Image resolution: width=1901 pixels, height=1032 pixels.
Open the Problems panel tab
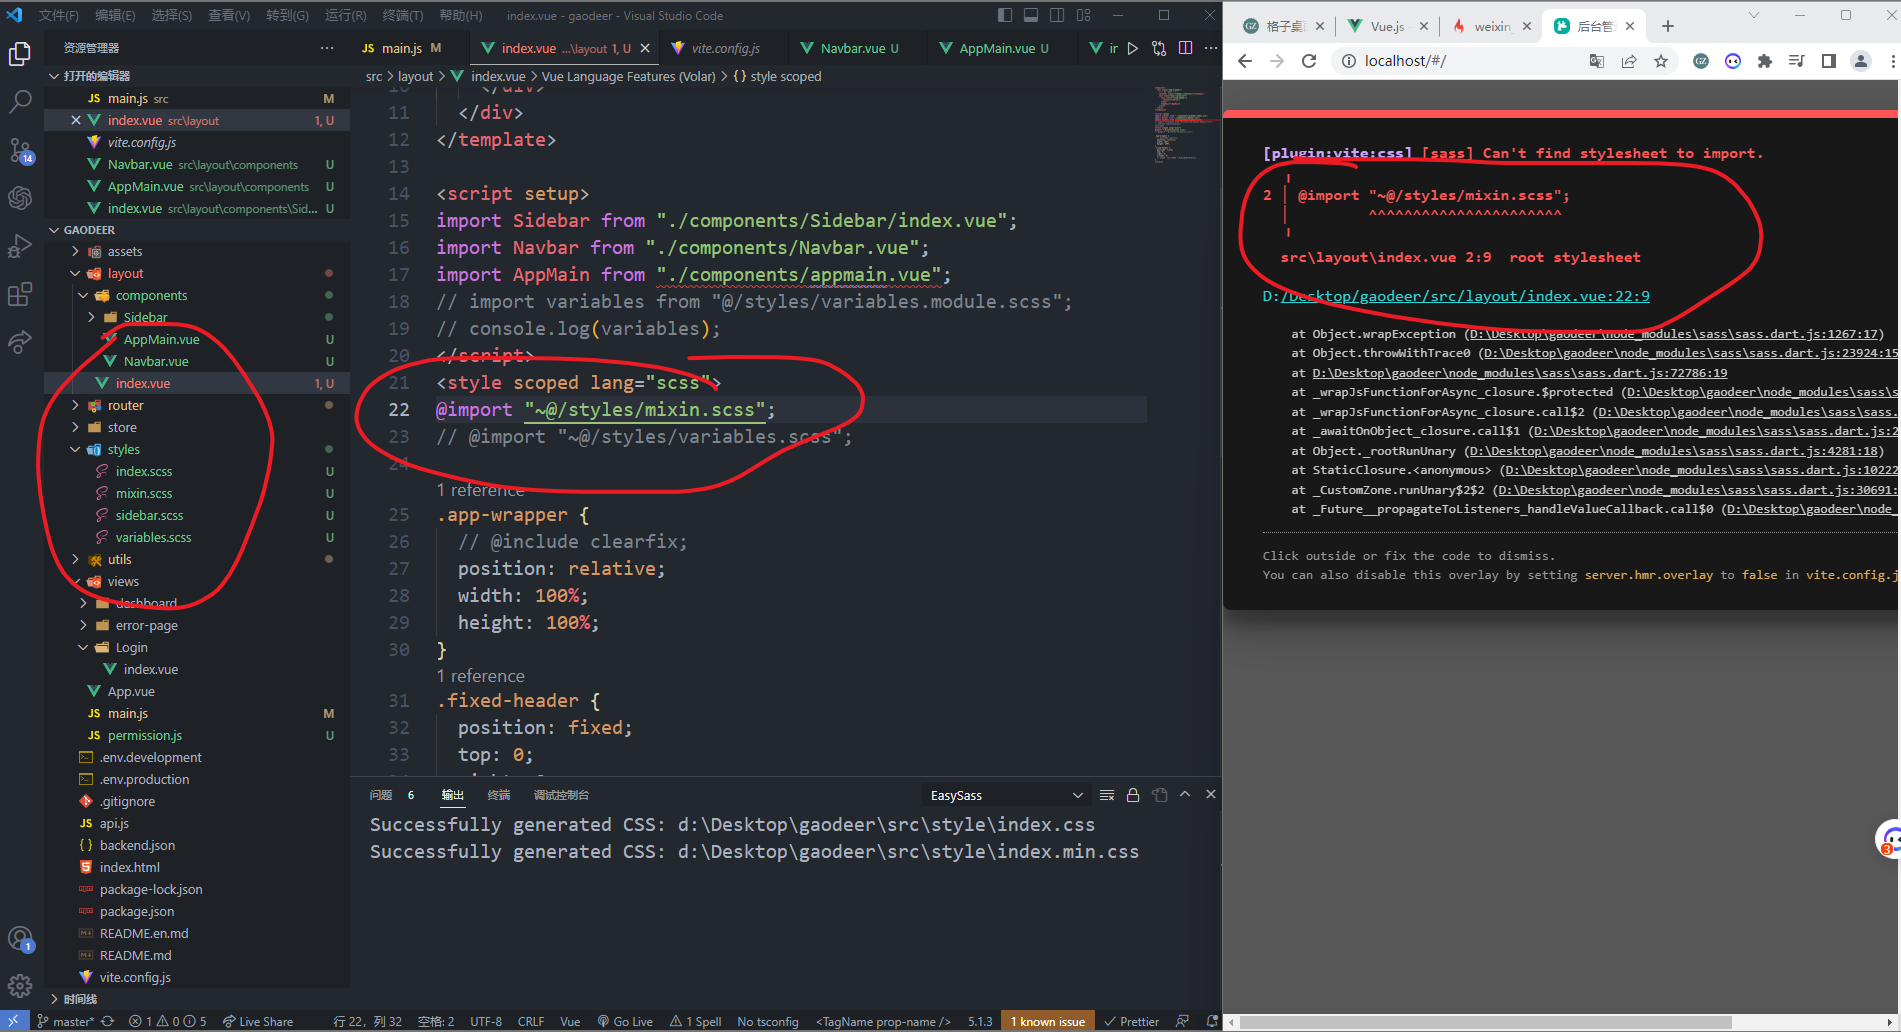tap(381, 795)
